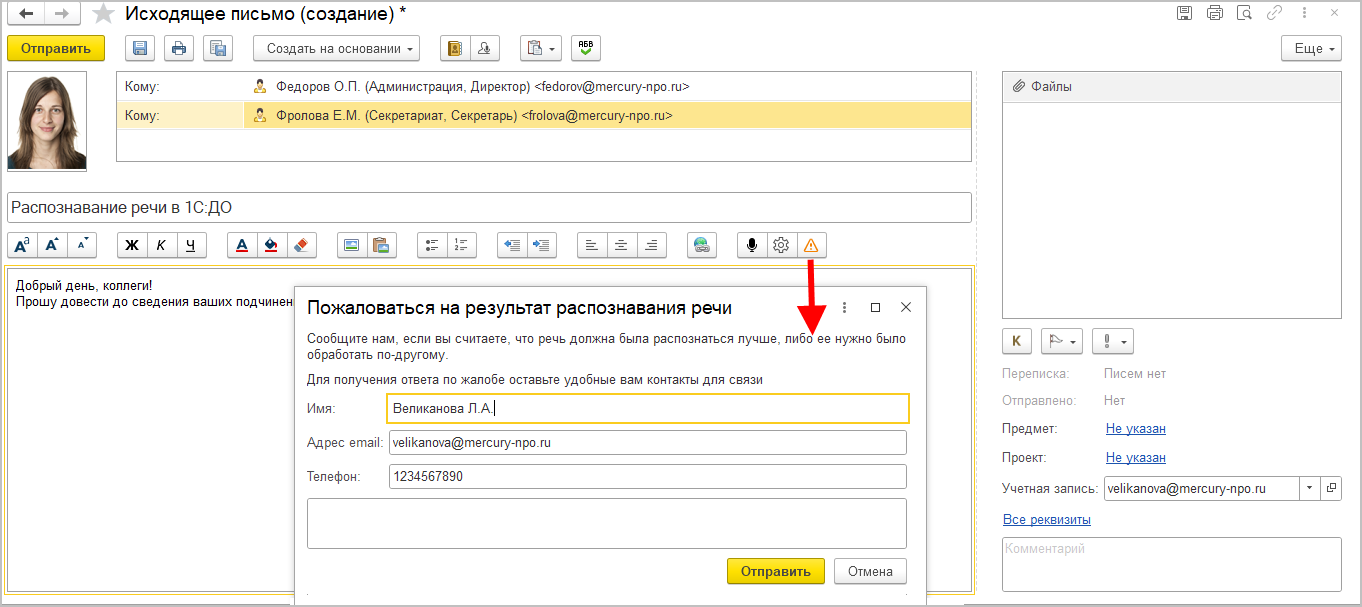Open the Все реквизиты link
Image resolution: width=1362 pixels, height=607 pixels.
[1047, 519]
